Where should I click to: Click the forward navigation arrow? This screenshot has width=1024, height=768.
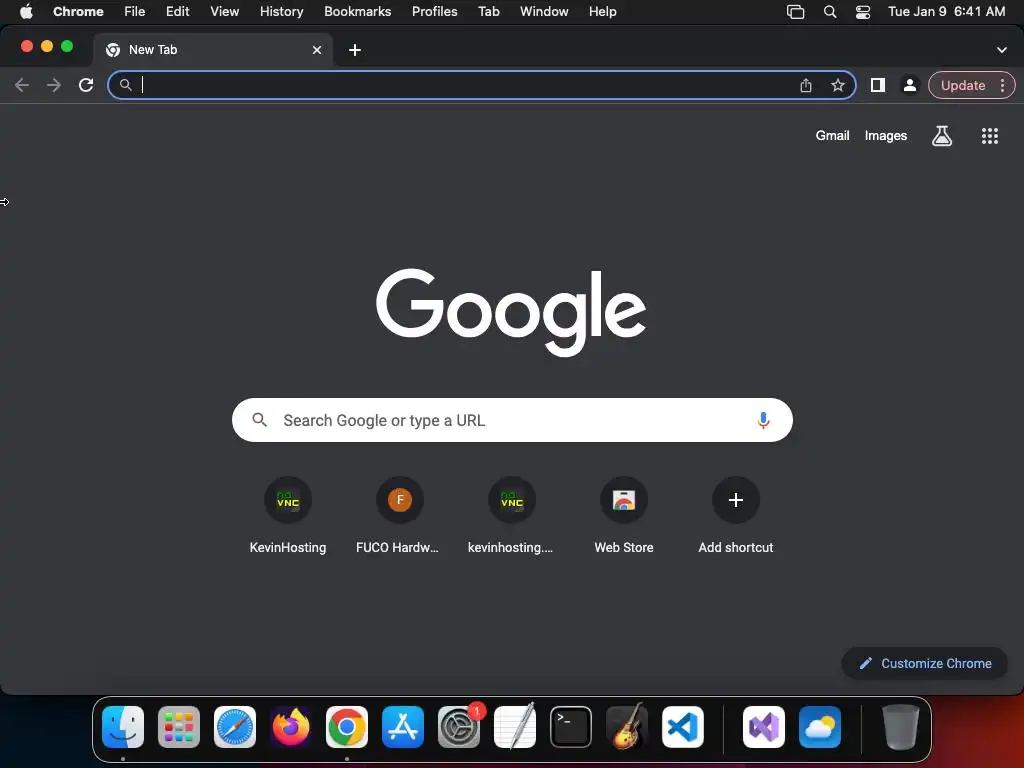(54, 85)
